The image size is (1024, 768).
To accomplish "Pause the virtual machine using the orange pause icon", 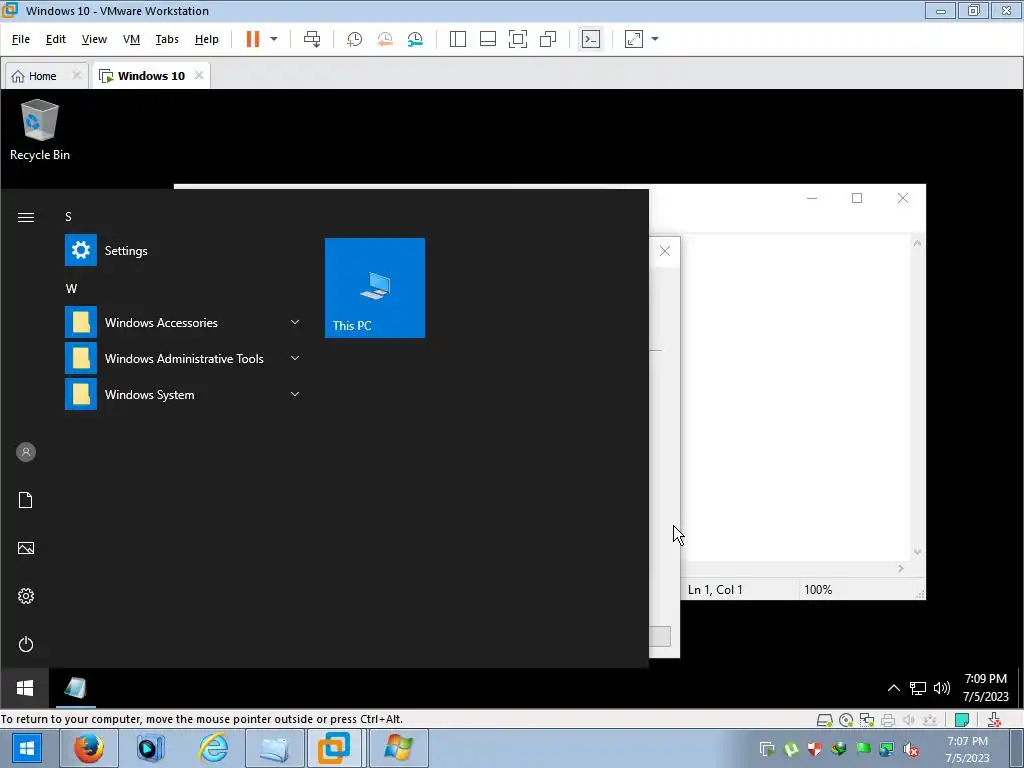I will 253,39.
